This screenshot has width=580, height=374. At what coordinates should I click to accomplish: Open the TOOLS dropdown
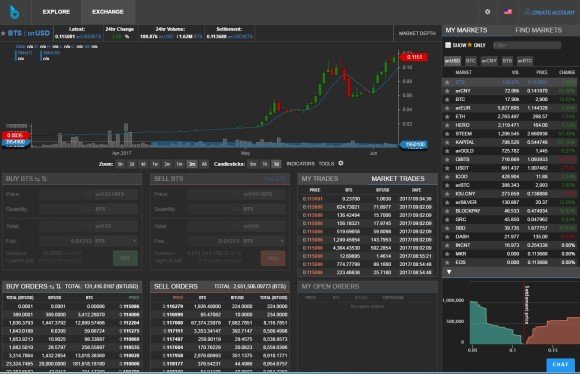coord(326,164)
